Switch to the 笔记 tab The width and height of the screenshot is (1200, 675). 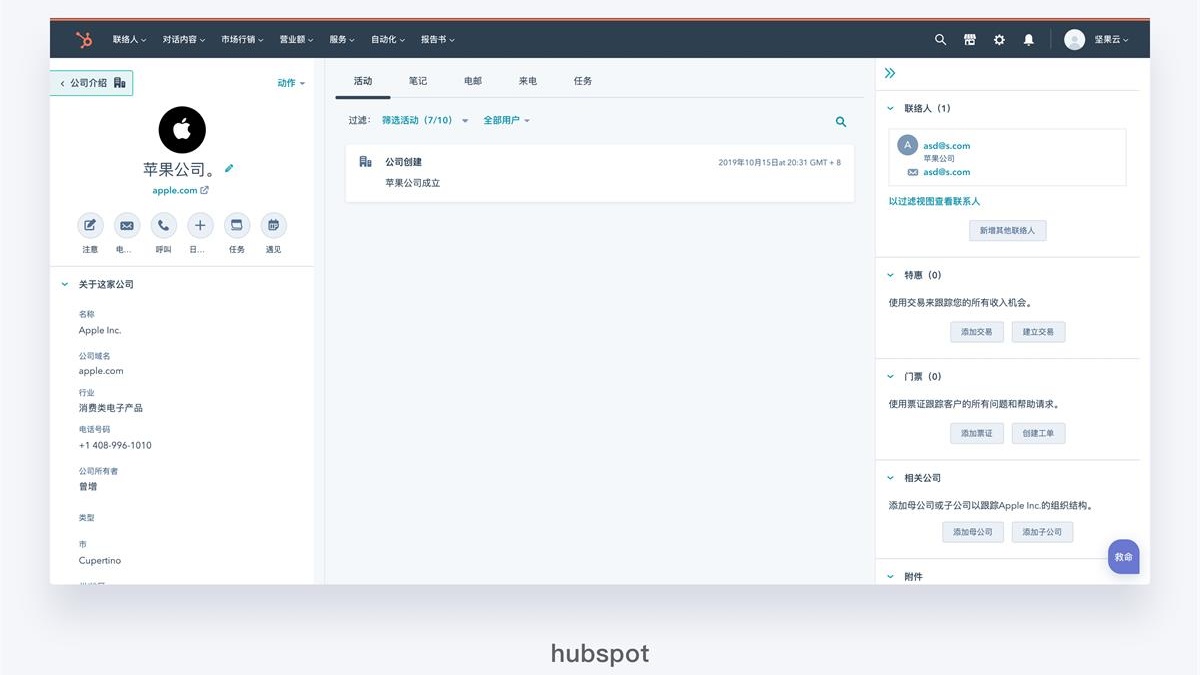tap(418, 81)
